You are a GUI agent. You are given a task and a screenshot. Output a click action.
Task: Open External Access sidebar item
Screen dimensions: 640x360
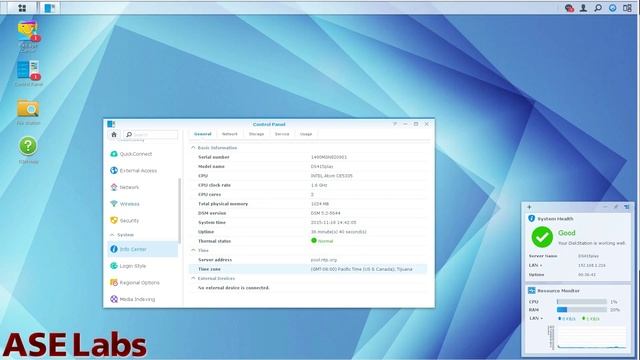pos(142,171)
